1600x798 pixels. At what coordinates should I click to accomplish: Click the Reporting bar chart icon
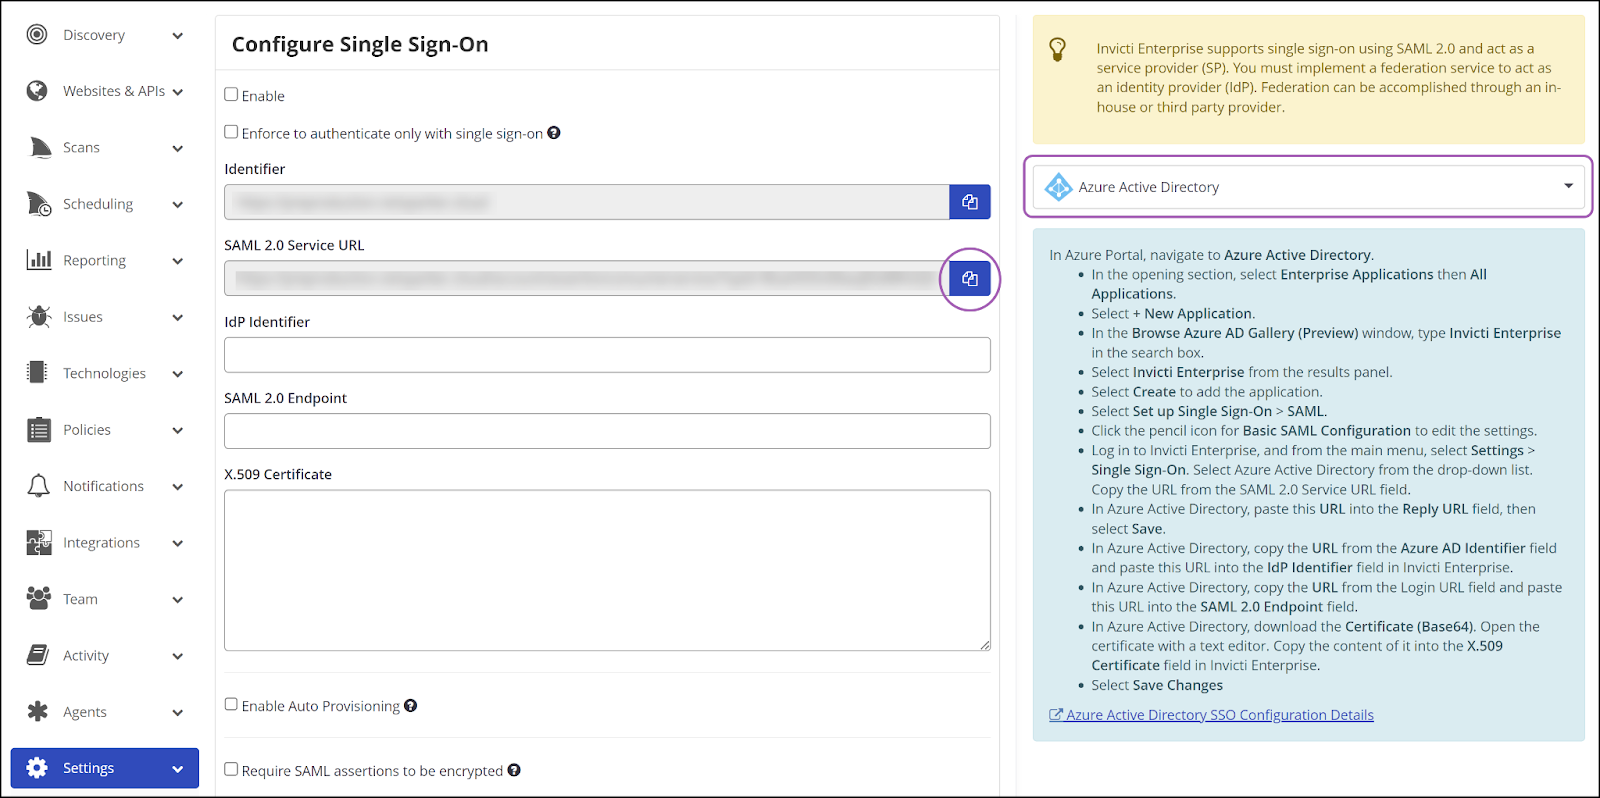point(39,260)
